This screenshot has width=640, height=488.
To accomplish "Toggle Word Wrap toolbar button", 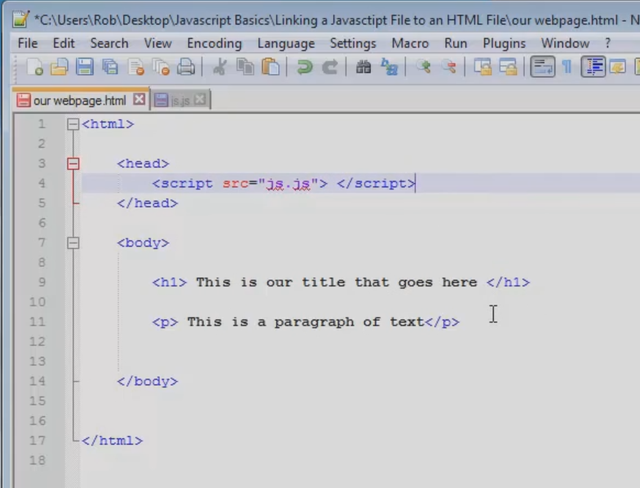I will point(542,67).
